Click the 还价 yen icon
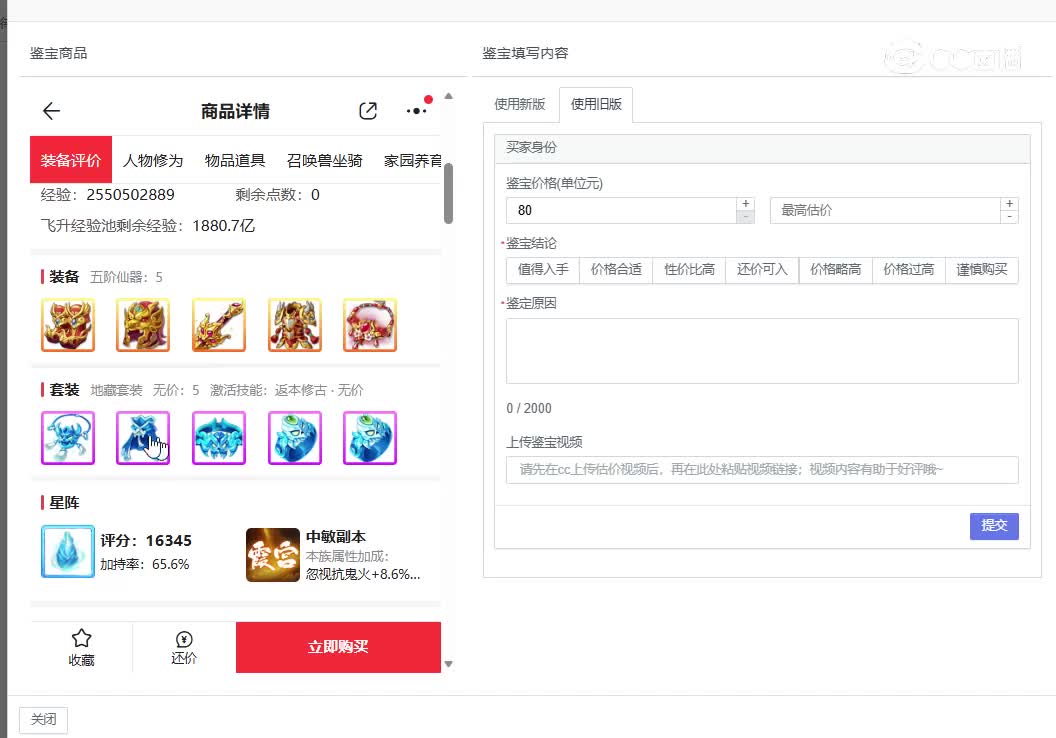 coord(184,639)
